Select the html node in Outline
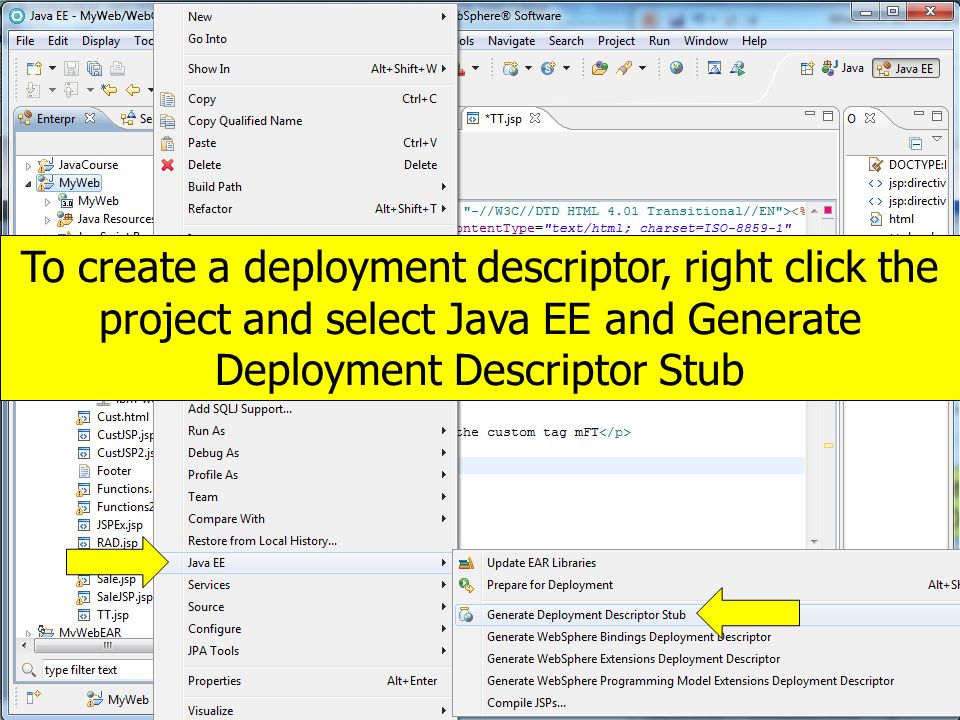Screen dimensions: 960x720 click(x=892, y=219)
